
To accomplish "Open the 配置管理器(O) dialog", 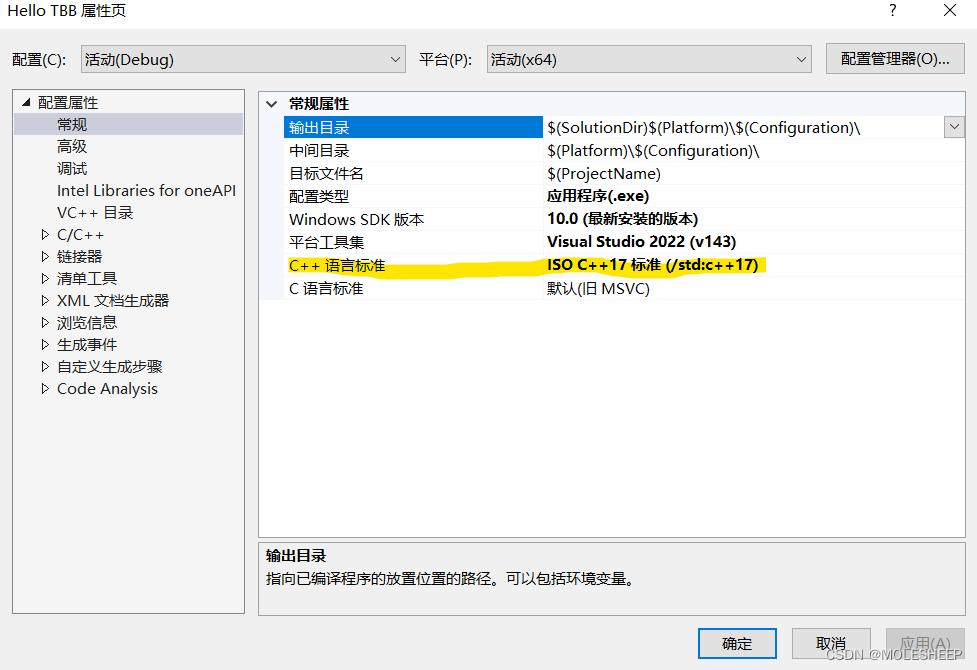I will click(894, 59).
